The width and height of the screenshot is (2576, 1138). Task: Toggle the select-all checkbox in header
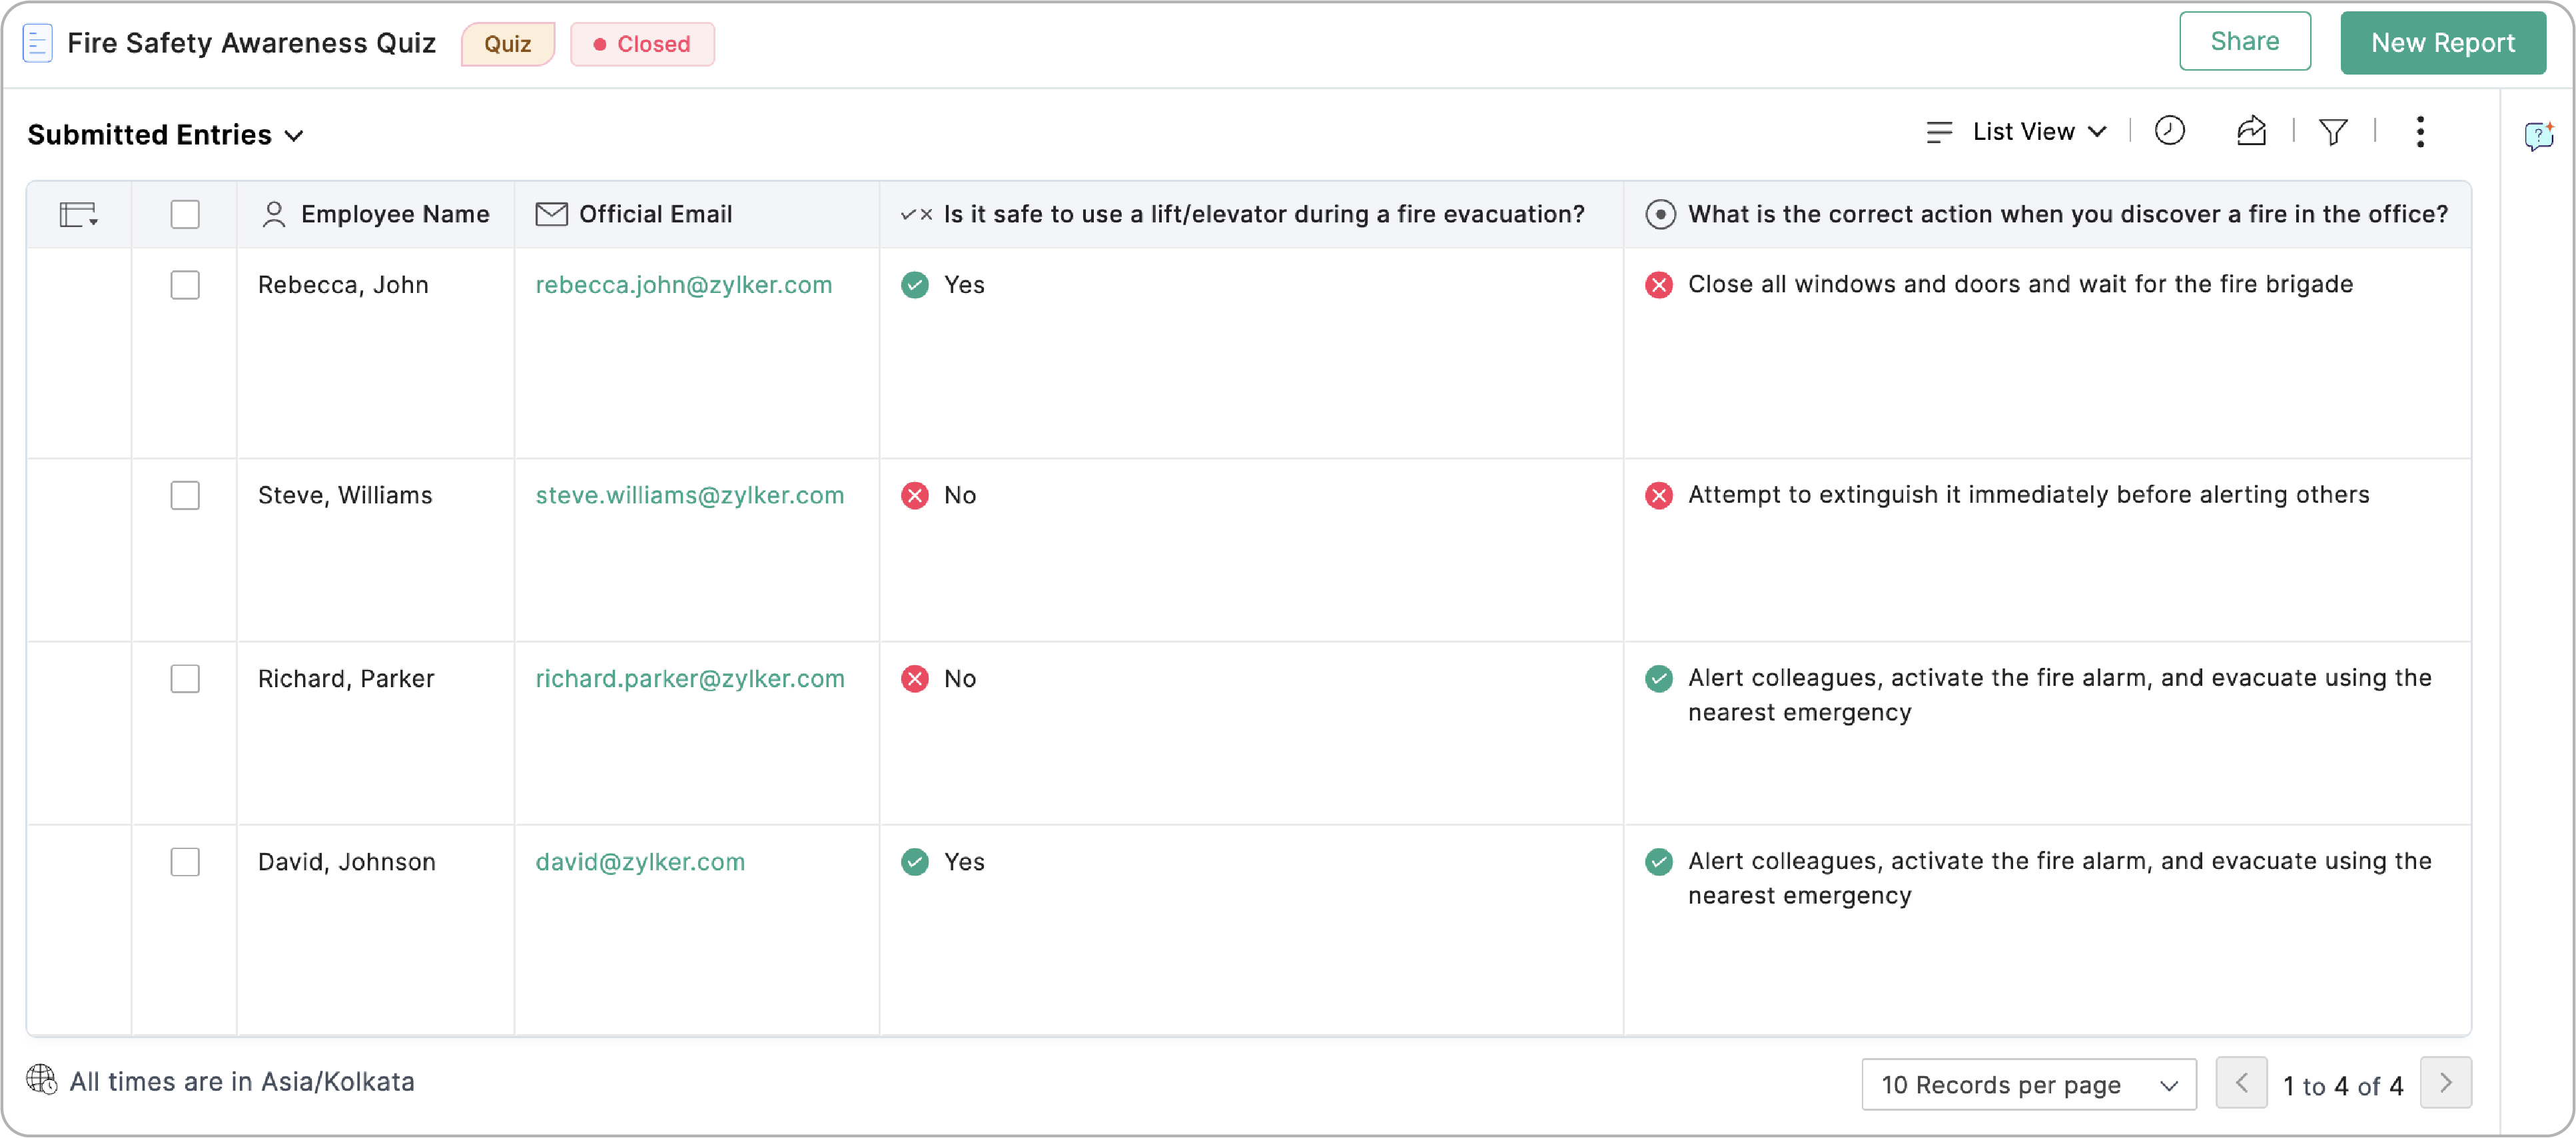coord(185,214)
